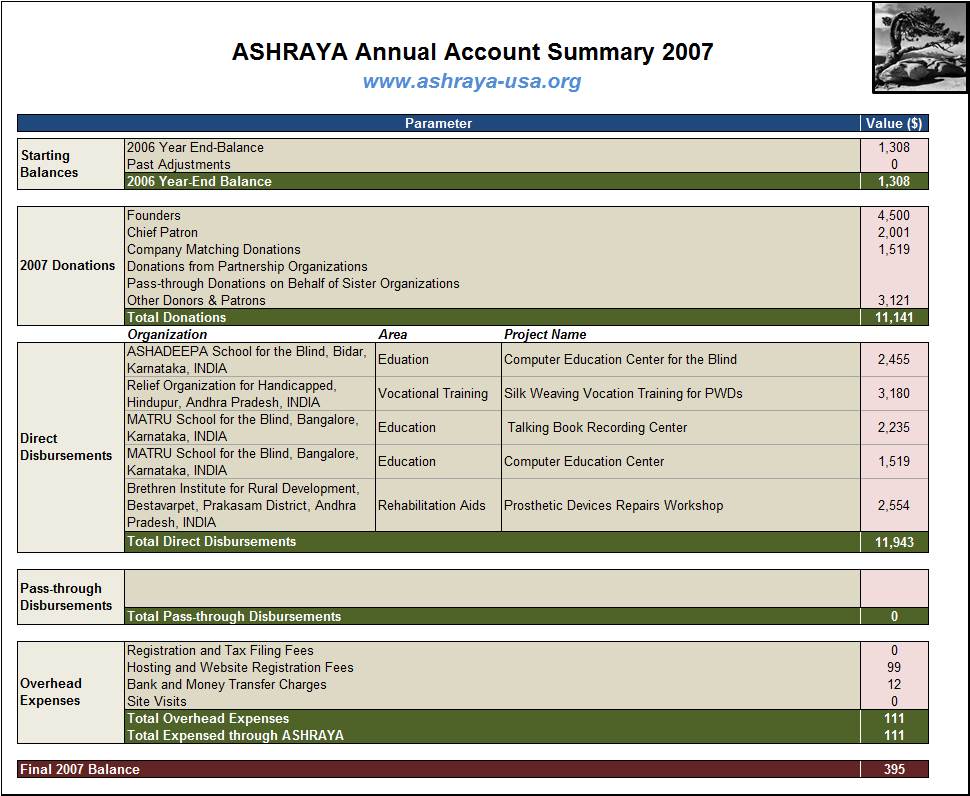Select 'Total Overhead Expenses' row label
This screenshot has height=796, width=970.
point(208,719)
